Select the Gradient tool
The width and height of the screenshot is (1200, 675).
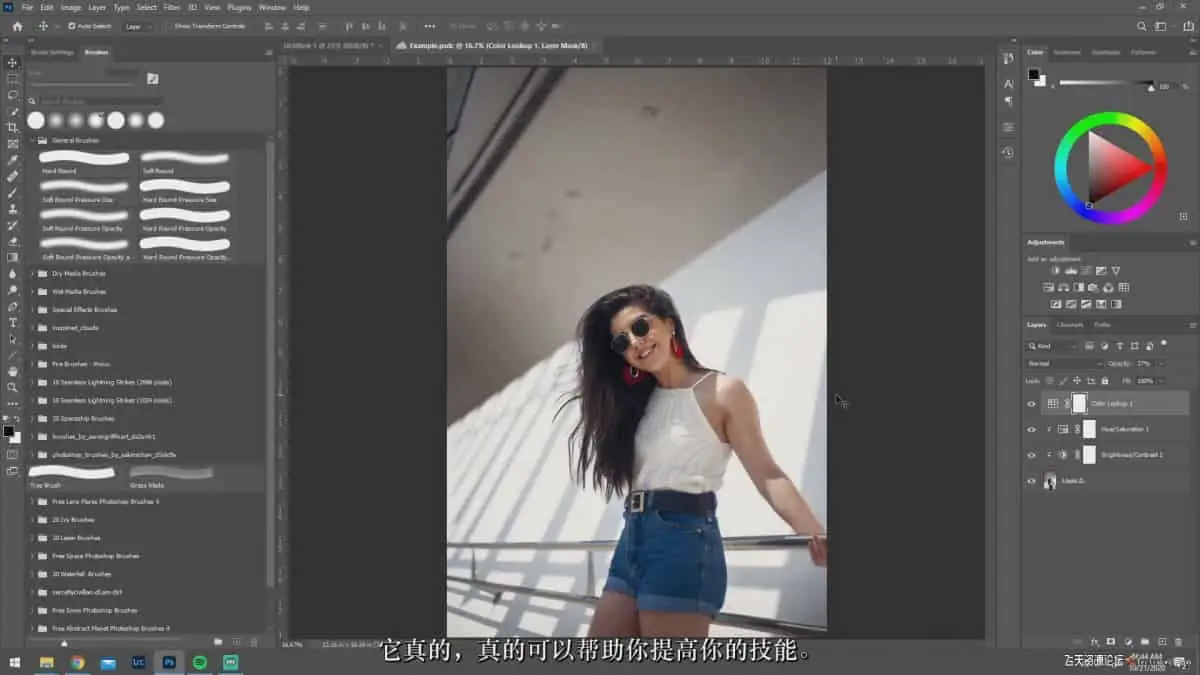[x=13, y=257]
